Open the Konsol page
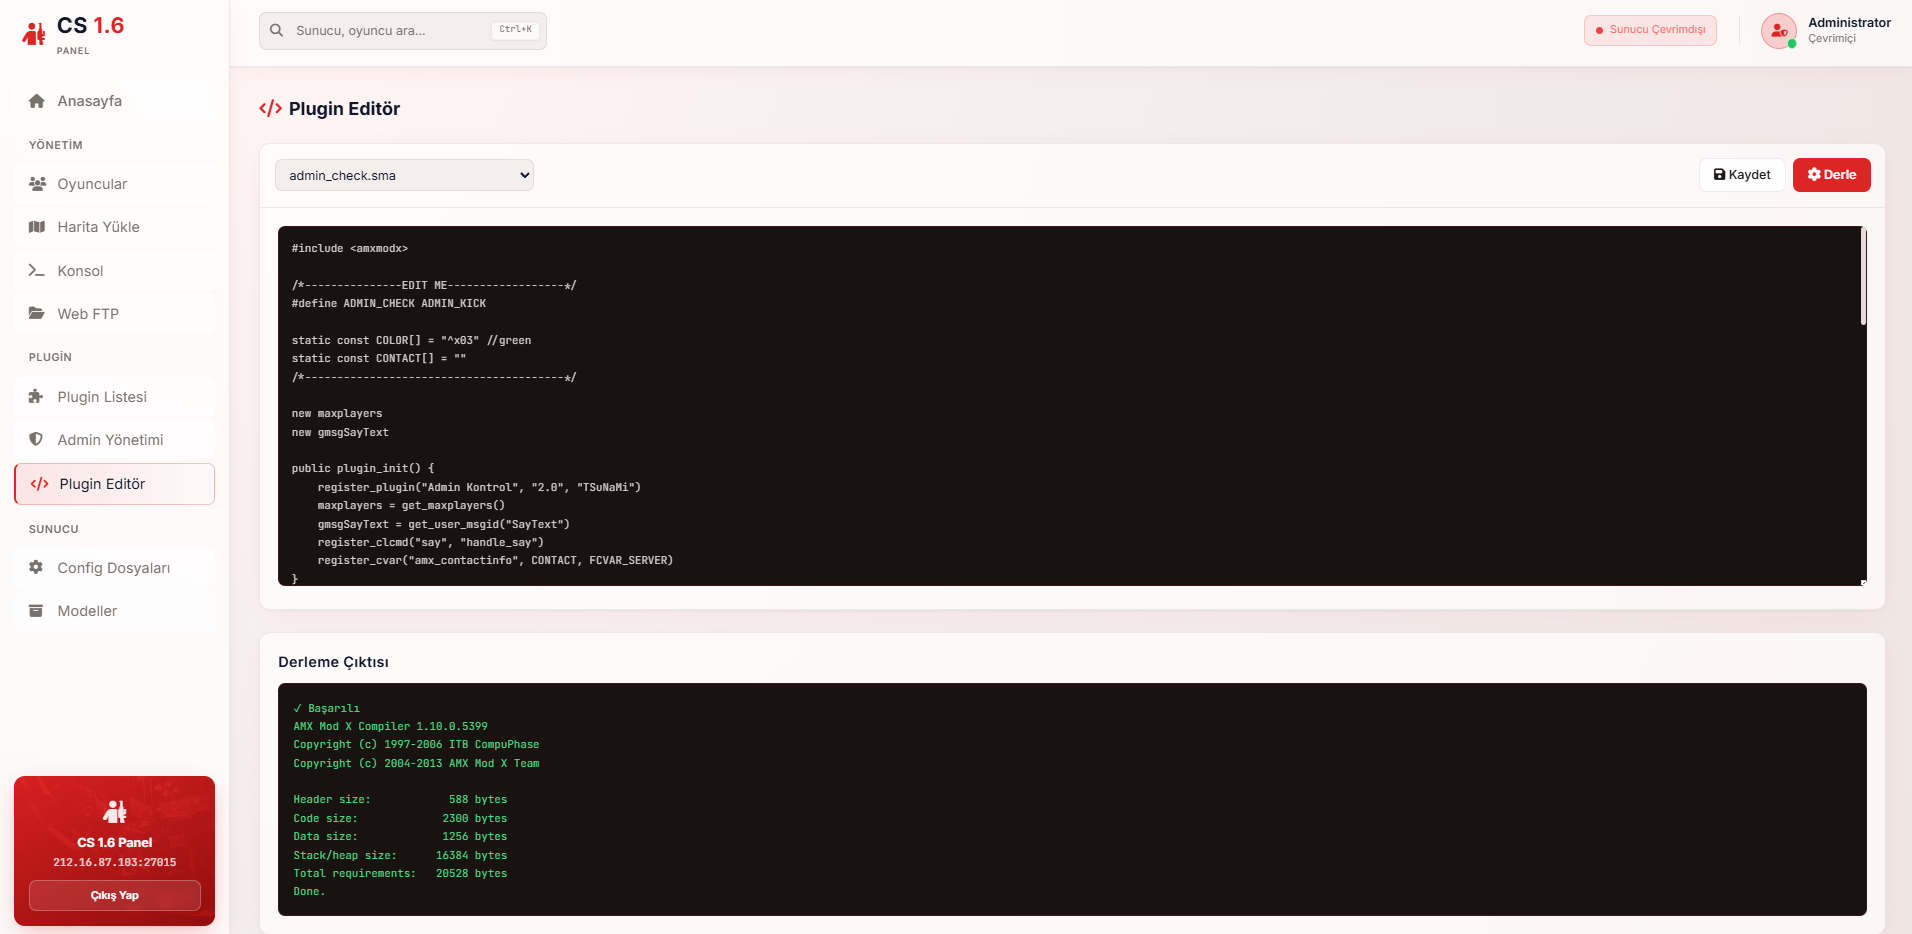Viewport: 1912px width, 934px height. [114, 271]
